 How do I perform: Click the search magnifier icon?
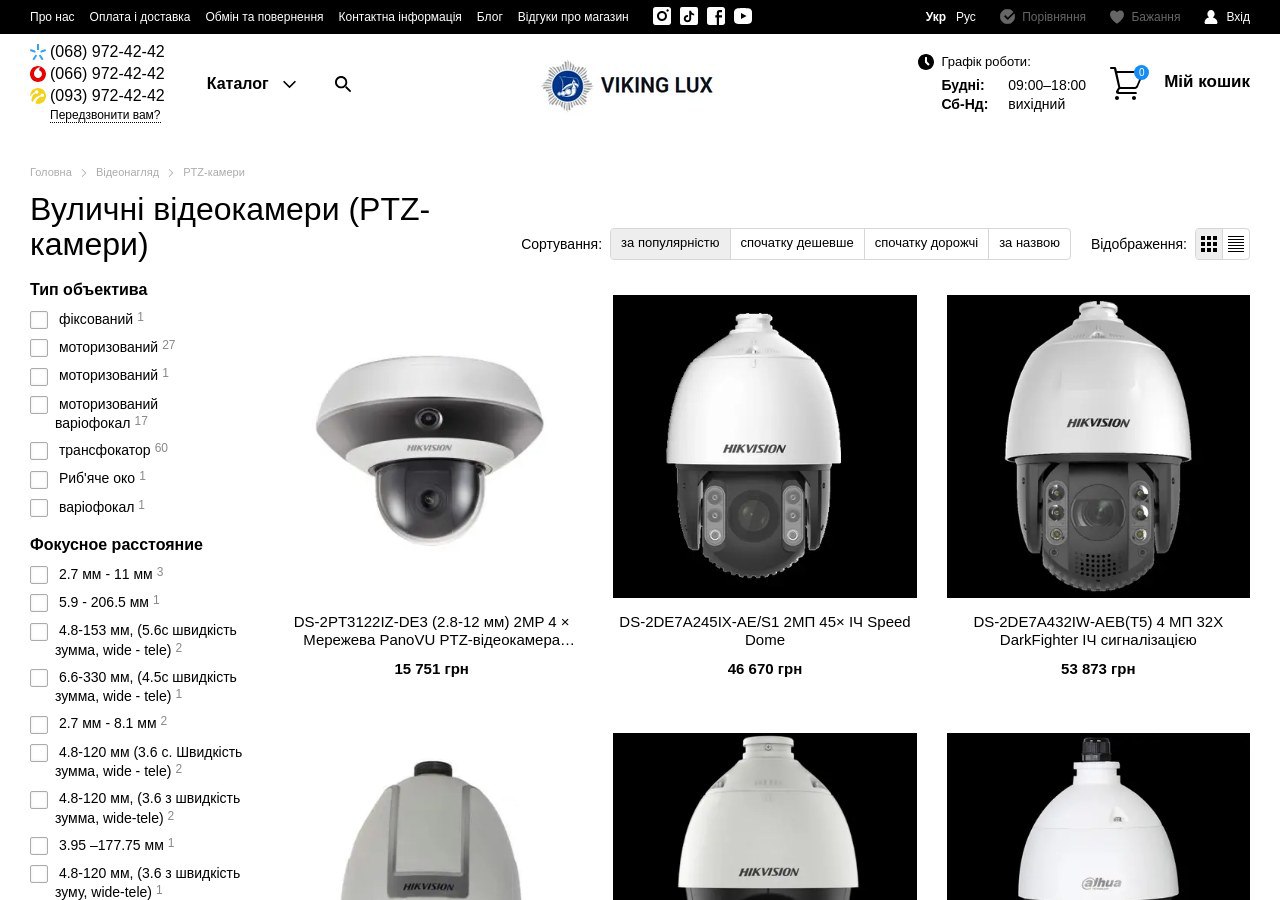tap(343, 84)
